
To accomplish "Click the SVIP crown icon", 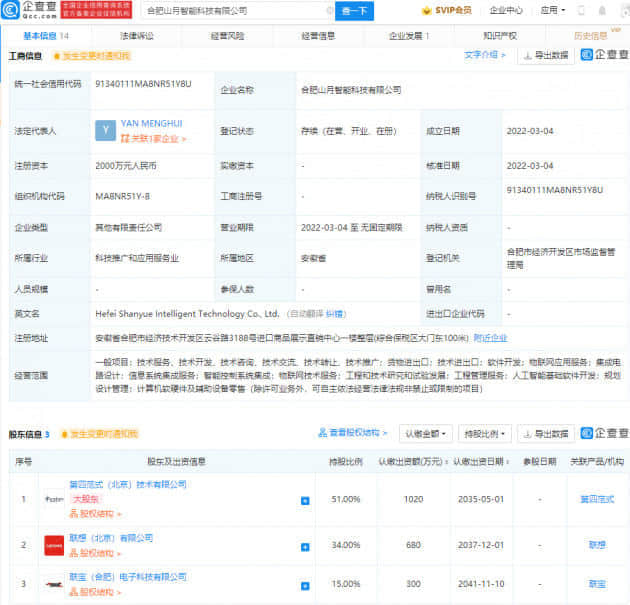I will 426,11.
